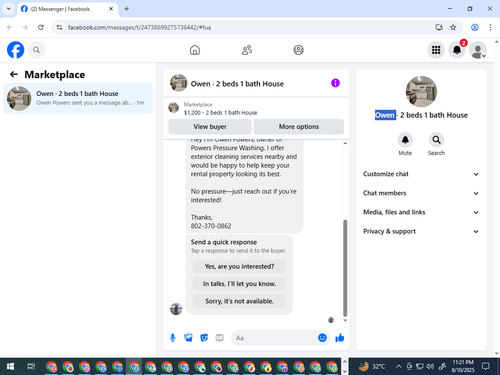The height and width of the screenshot is (375, 500).
Task: Choose a GIF icon
Action: tap(219, 338)
